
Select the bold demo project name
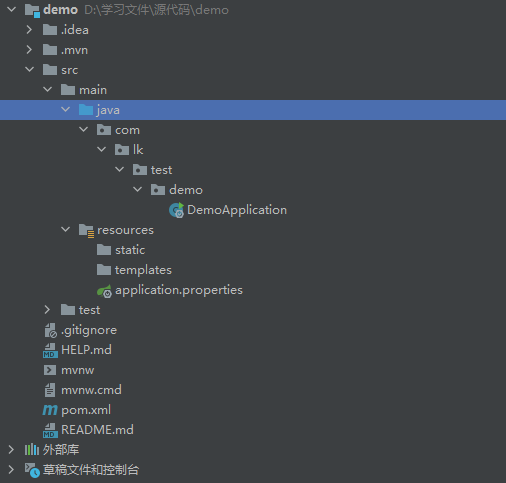point(60,10)
